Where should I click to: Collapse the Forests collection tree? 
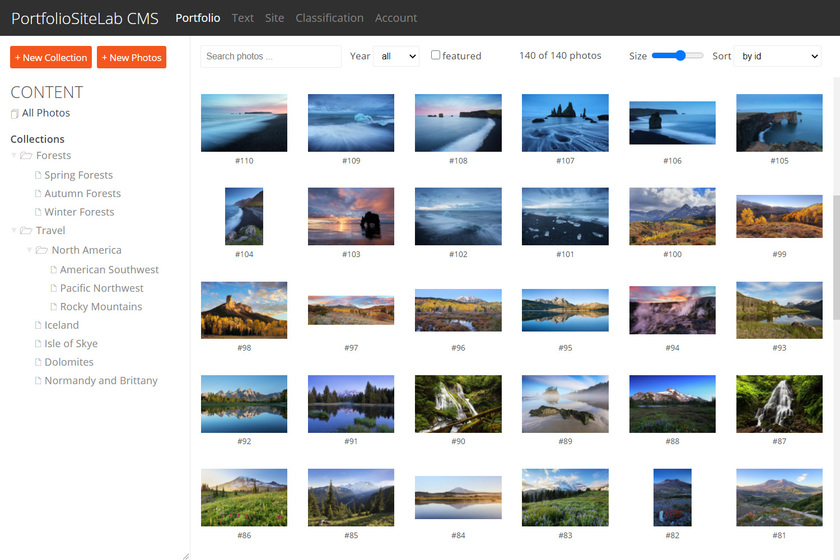(14, 156)
